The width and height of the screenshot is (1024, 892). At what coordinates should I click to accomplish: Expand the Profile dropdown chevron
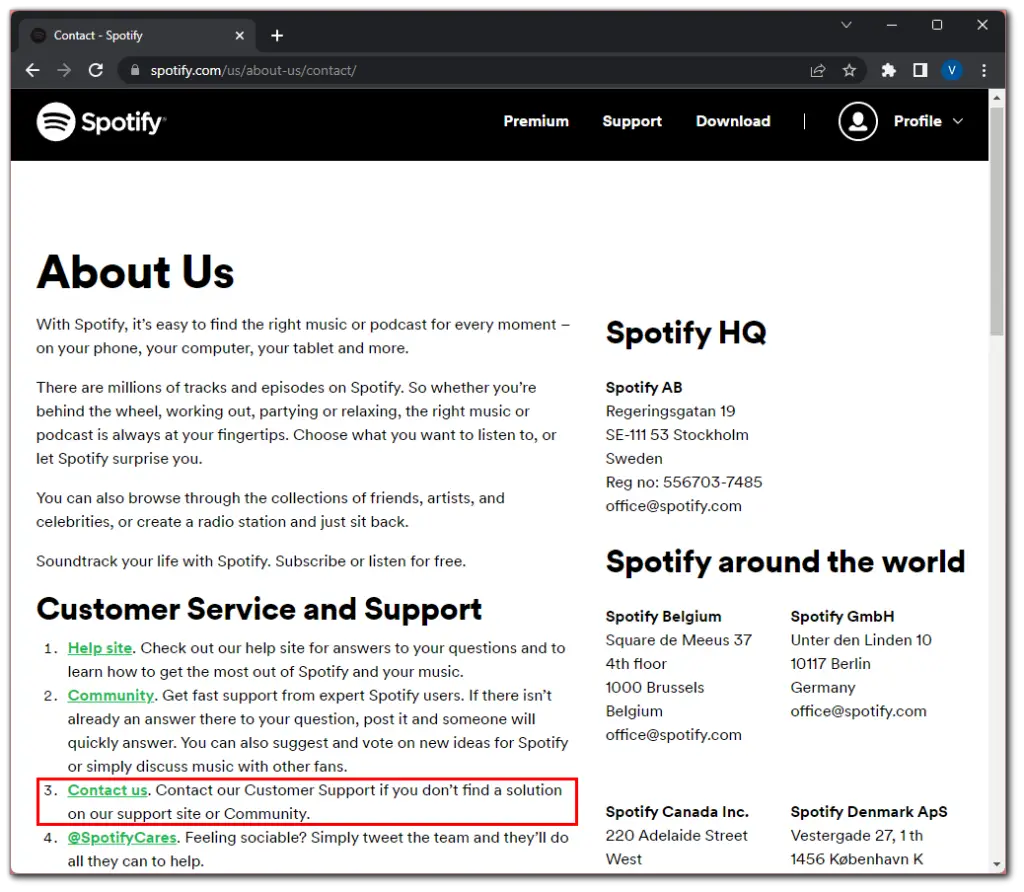tap(959, 121)
